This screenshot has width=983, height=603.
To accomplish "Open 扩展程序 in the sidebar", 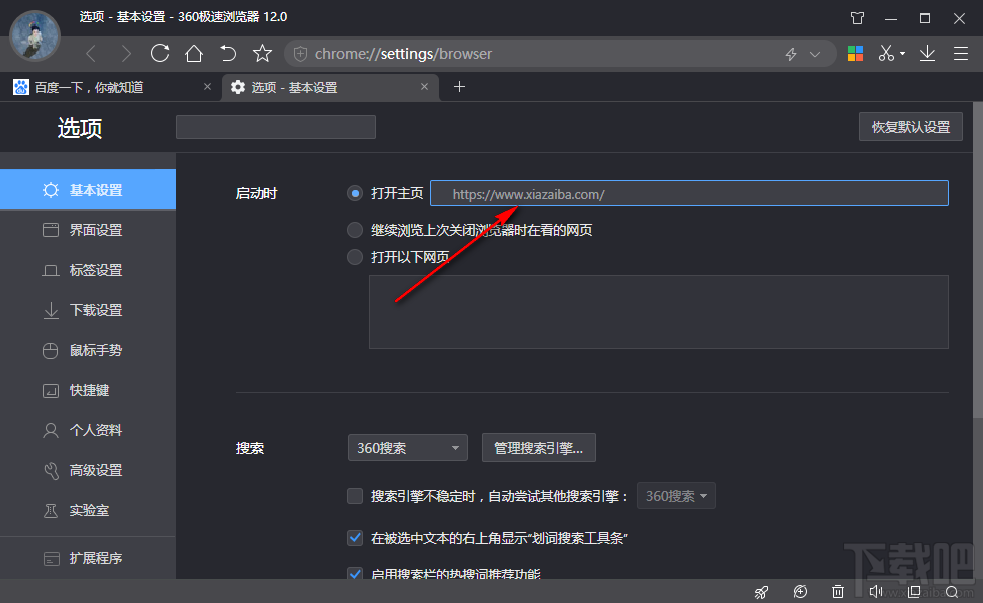I will [x=88, y=558].
